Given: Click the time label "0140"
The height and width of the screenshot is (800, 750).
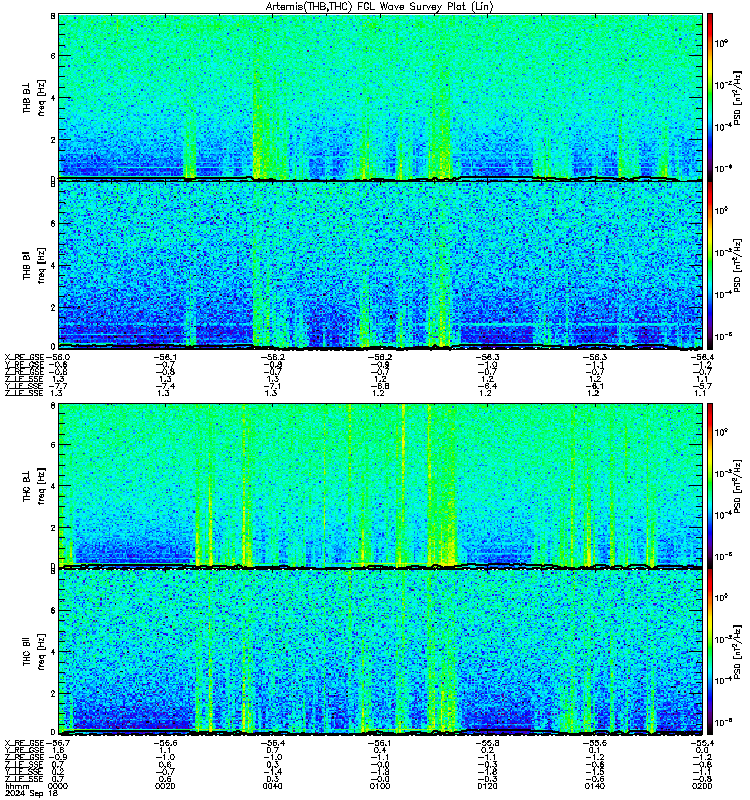Looking at the screenshot, I should [x=595, y=786].
